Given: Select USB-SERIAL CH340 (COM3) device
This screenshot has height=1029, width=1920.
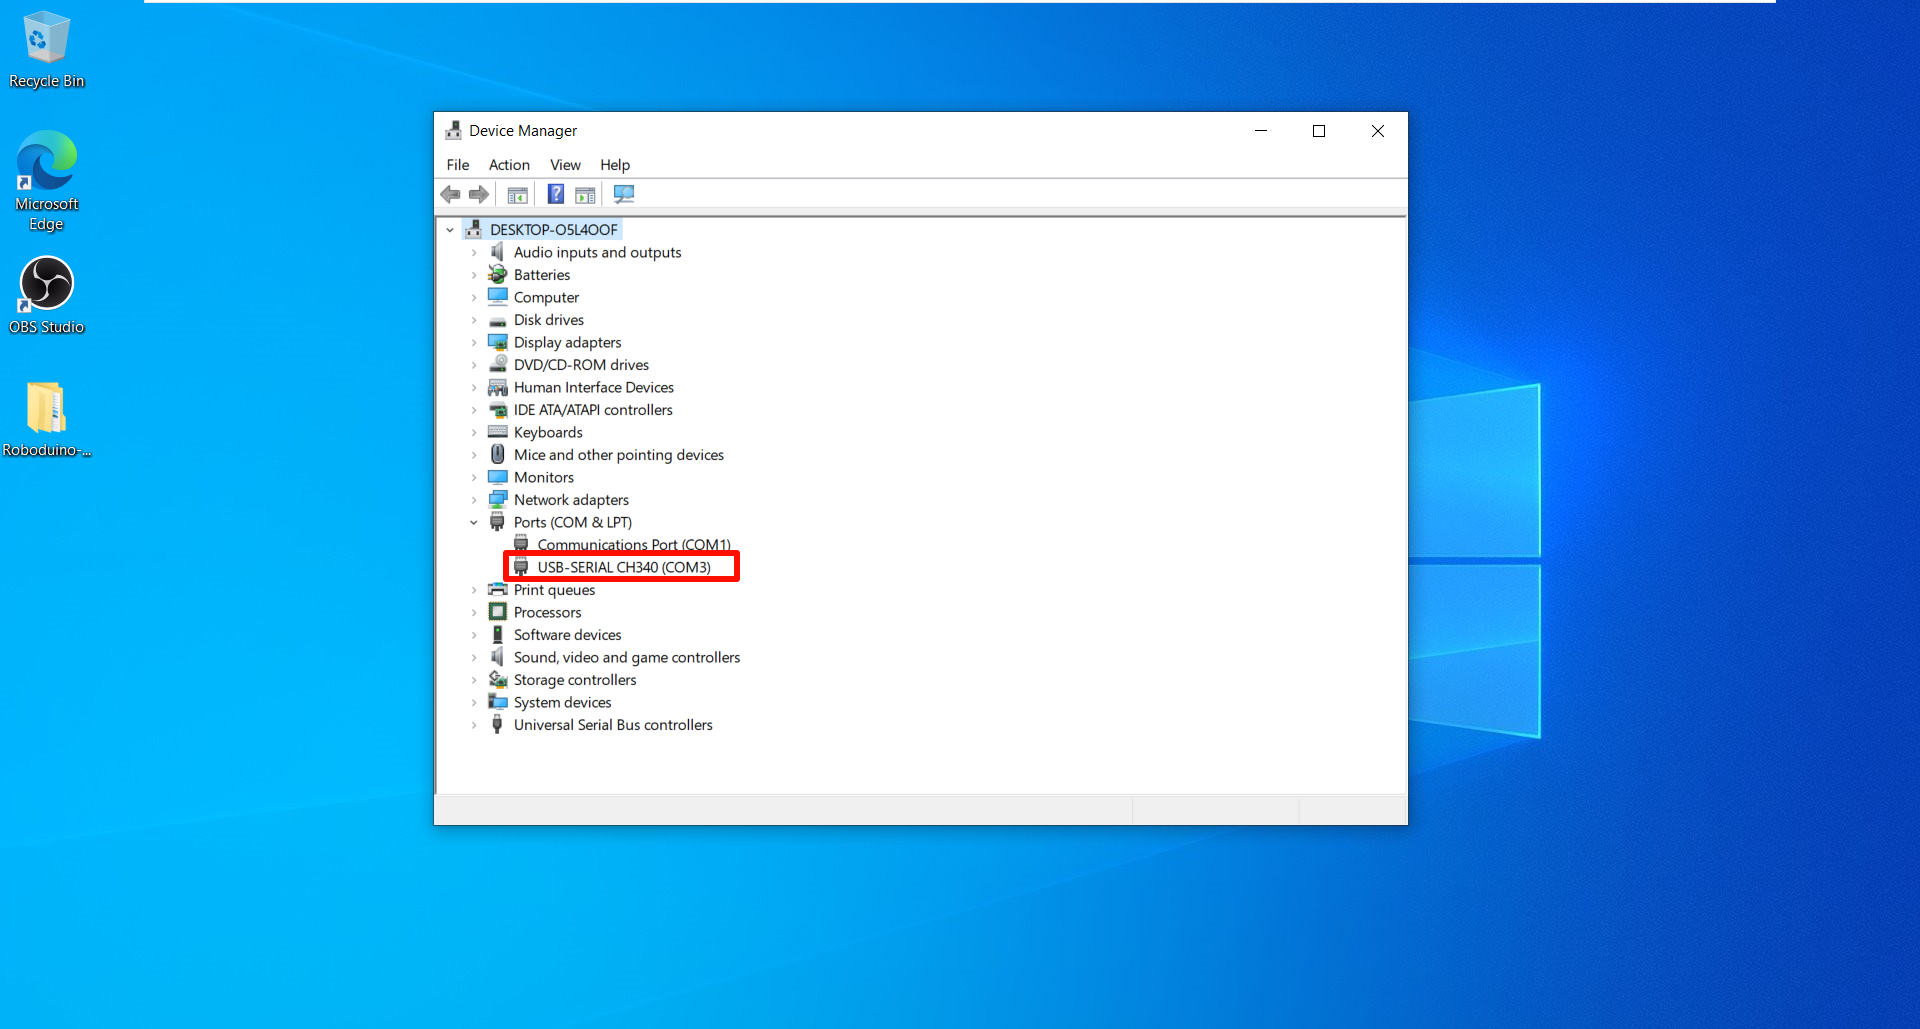Looking at the screenshot, I should [624, 567].
